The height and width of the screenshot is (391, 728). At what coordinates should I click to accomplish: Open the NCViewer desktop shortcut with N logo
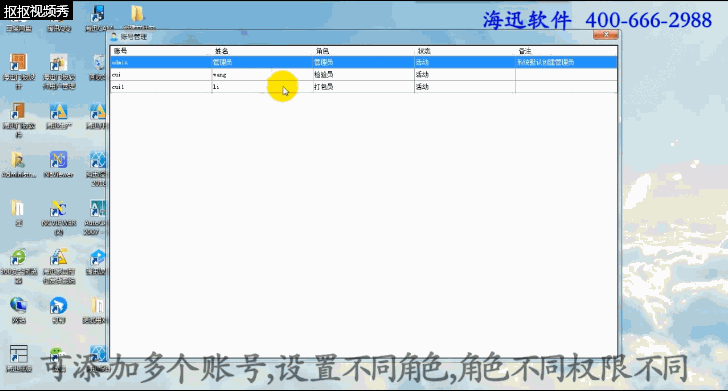click(58, 165)
